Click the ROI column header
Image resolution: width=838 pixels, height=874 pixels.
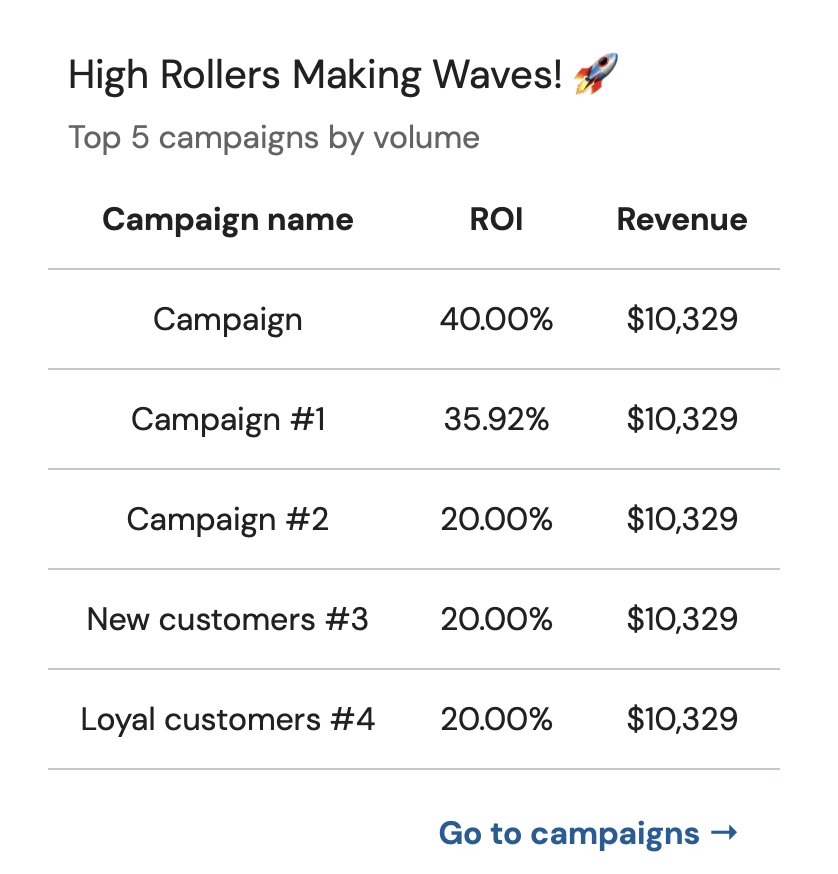coord(496,219)
